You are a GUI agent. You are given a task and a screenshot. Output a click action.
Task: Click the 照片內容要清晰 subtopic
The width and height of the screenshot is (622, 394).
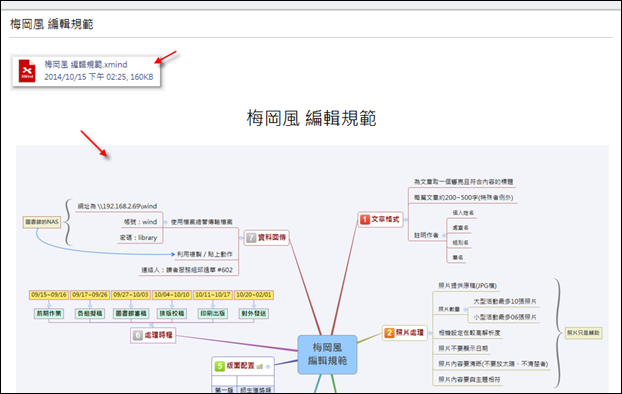pos(493,364)
